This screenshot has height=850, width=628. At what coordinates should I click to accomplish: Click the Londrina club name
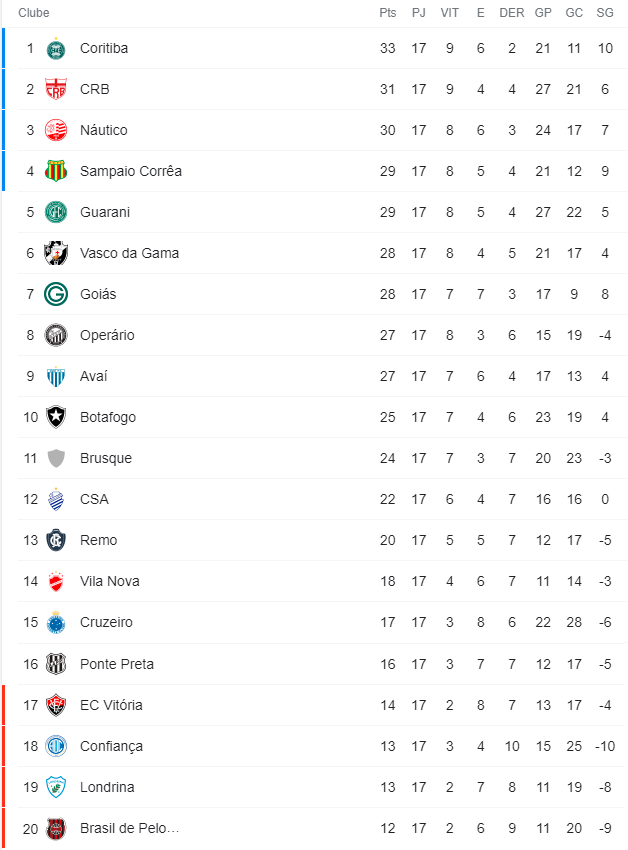[107, 787]
